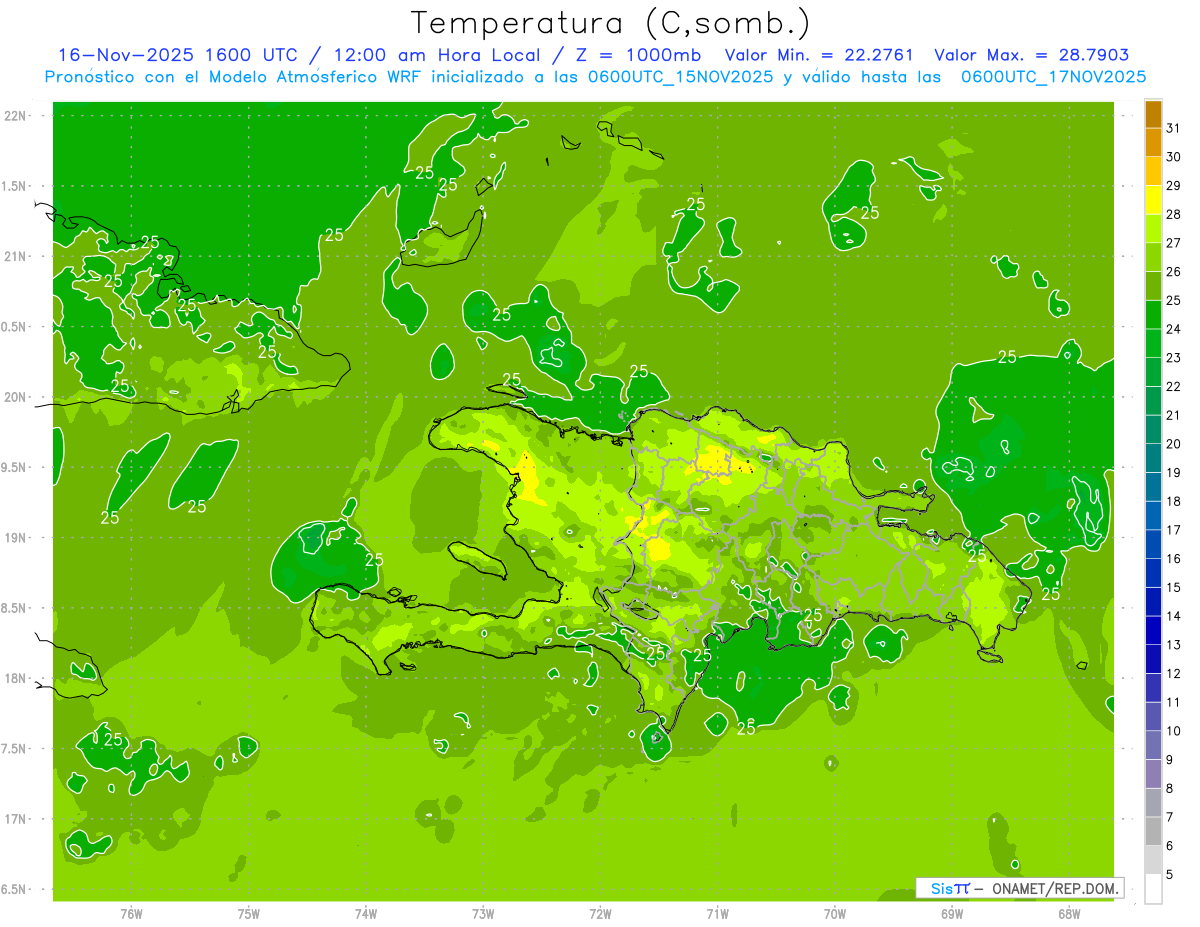Screen dimensions: 1200x927
Task: Click the "73W" longitude label
Action: click(483, 914)
